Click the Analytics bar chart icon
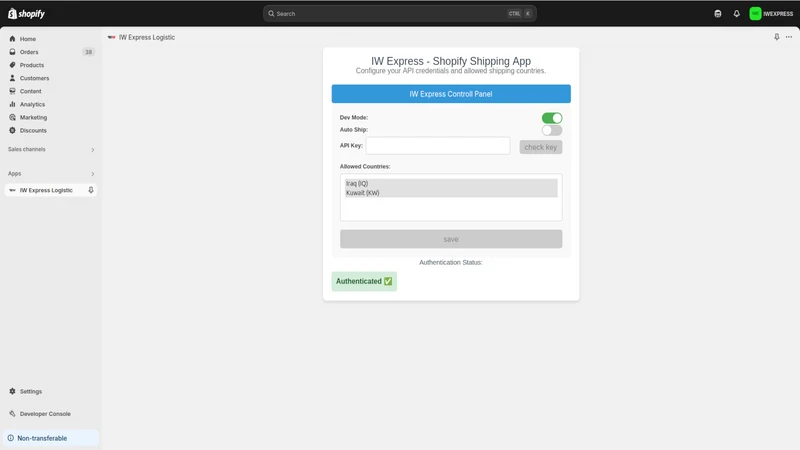This screenshot has height=450, width=800. [x=12, y=104]
